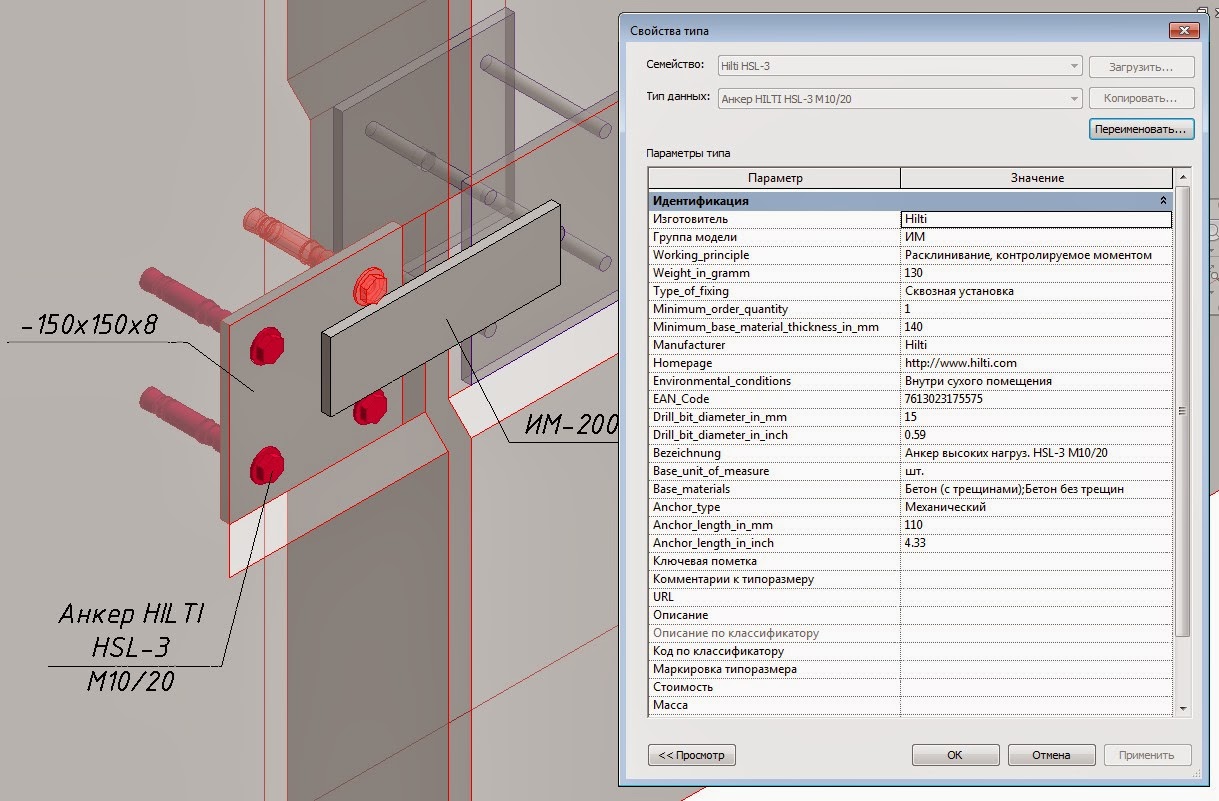Select Environmental_conditions value Внутри сухого помещения

coord(1036,381)
